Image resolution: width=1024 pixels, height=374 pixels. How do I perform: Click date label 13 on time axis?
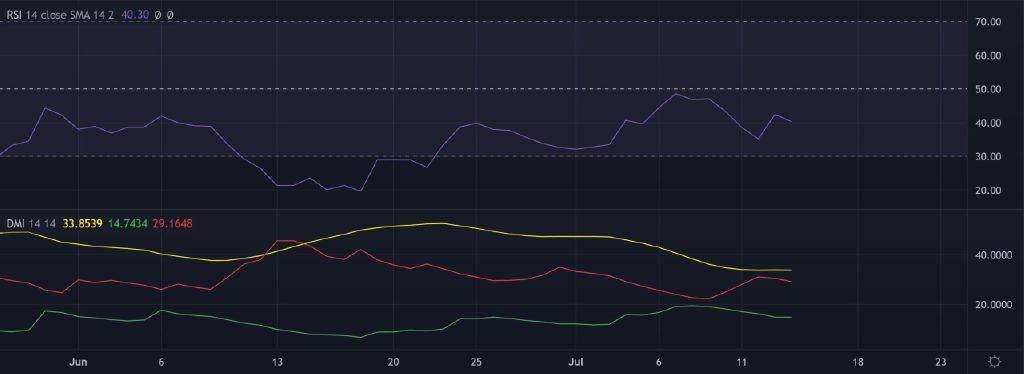[x=277, y=362]
